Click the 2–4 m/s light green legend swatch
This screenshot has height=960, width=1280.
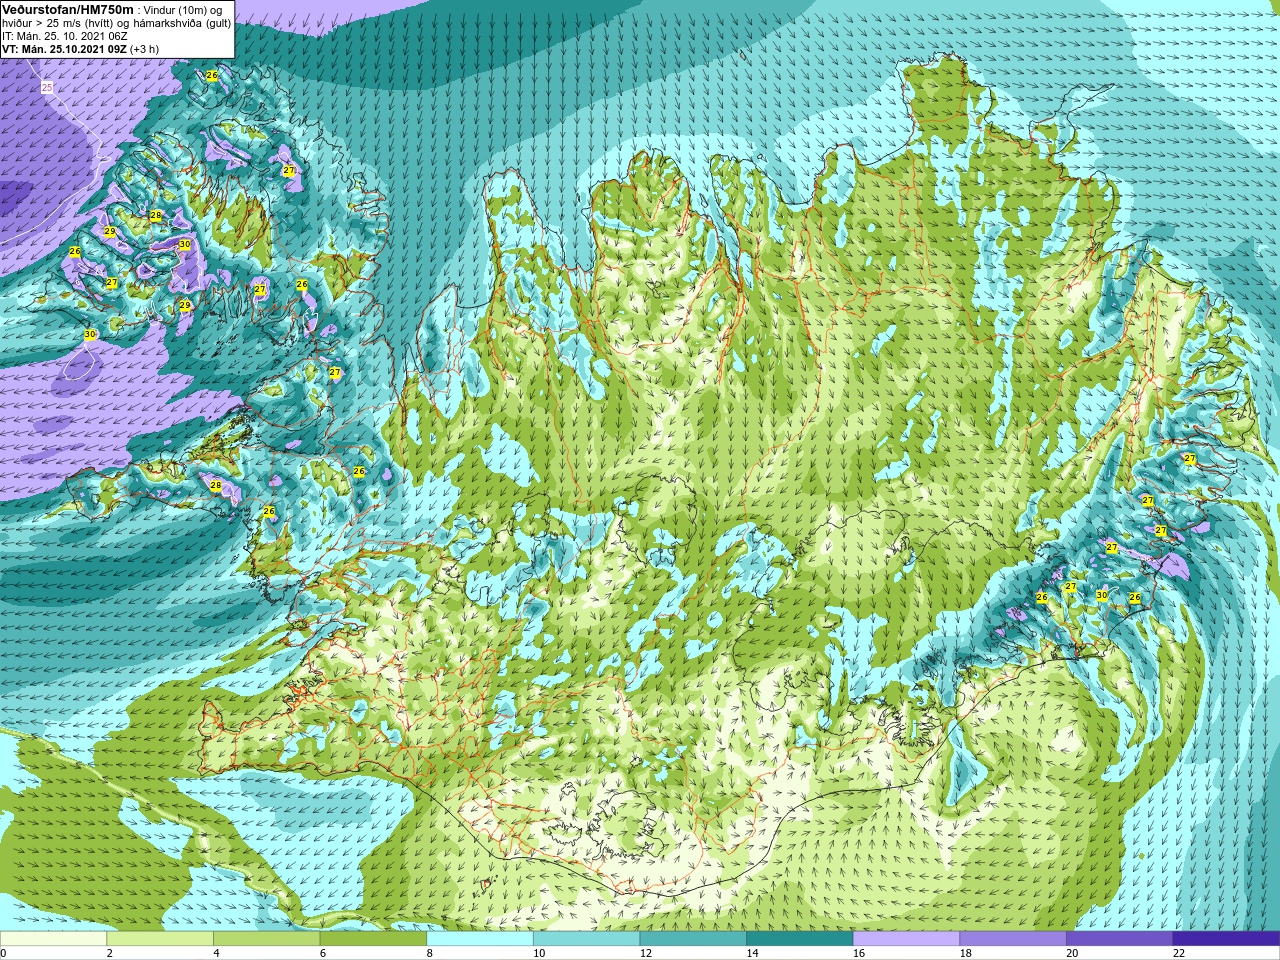tap(160, 939)
